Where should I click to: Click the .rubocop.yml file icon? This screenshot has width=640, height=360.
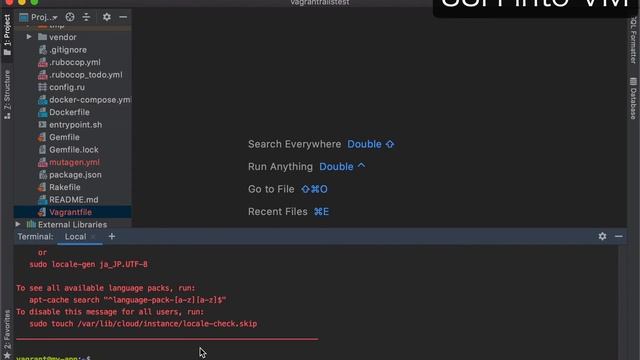coord(42,62)
